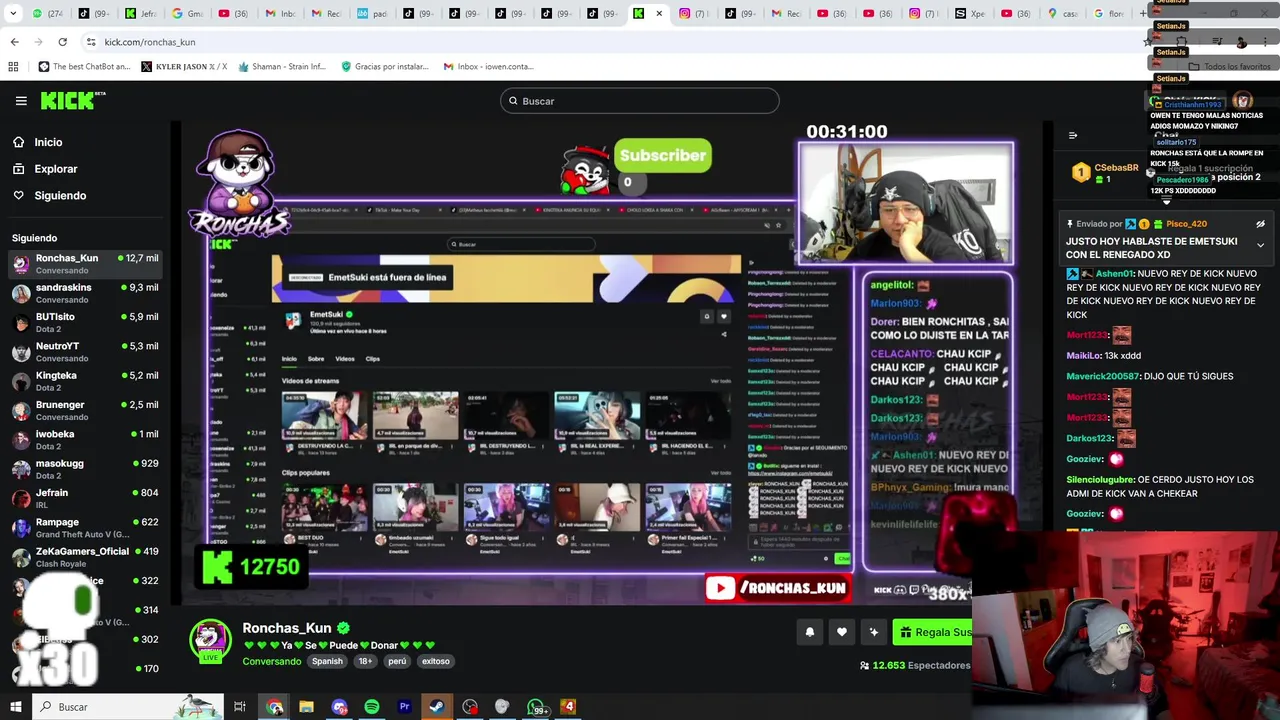Close the active Kick browser tab

click(658, 14)
